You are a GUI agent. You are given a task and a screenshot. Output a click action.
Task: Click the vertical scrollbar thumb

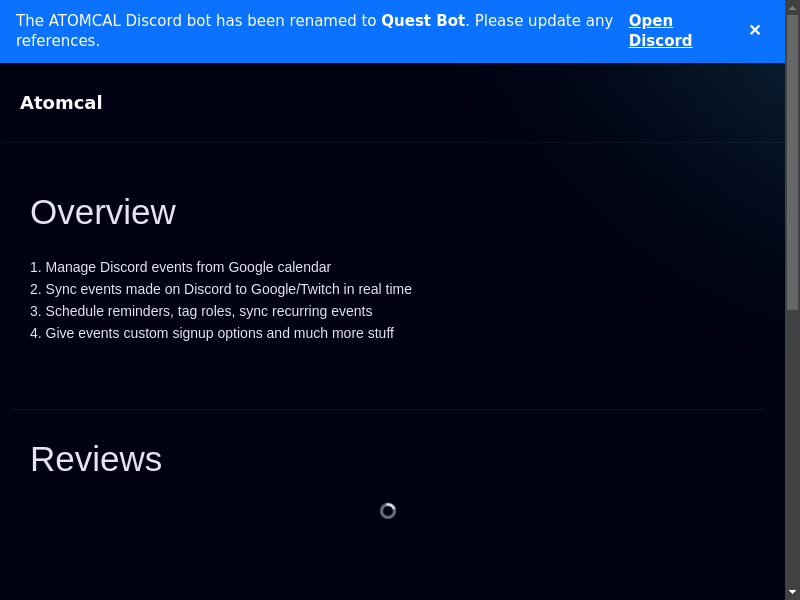coord(792,160)
